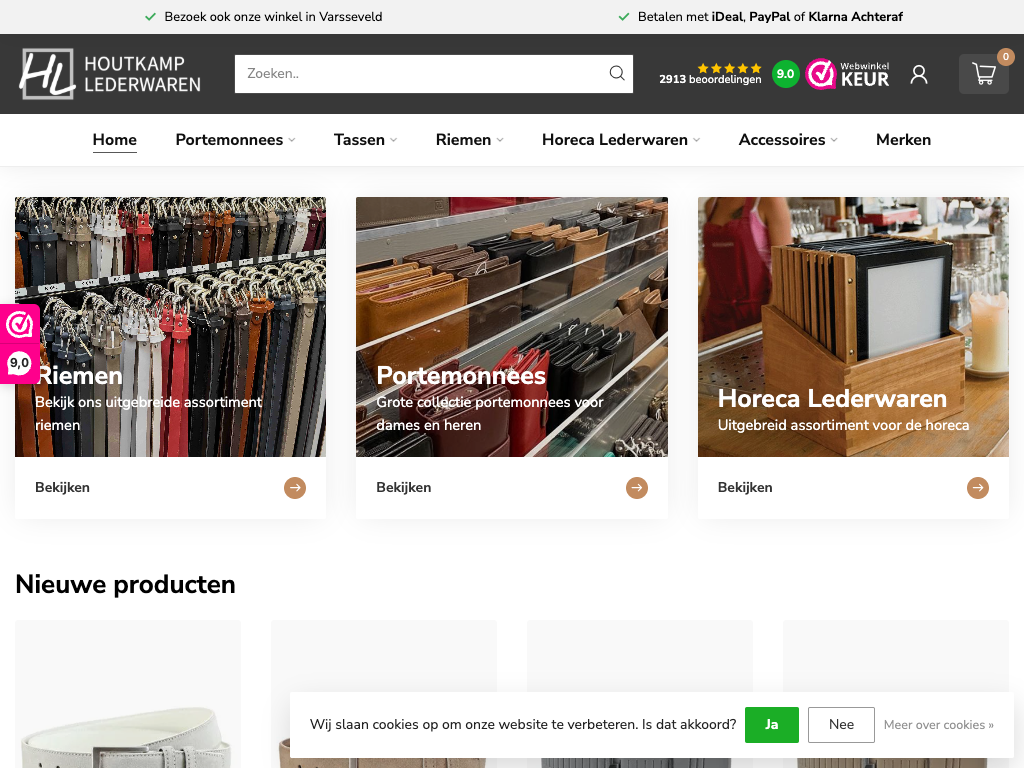The width and height of the screenshot is (1024, 768).
Task: Open the pink Webwinkel Keur side widget
Action: click(19, 343)
